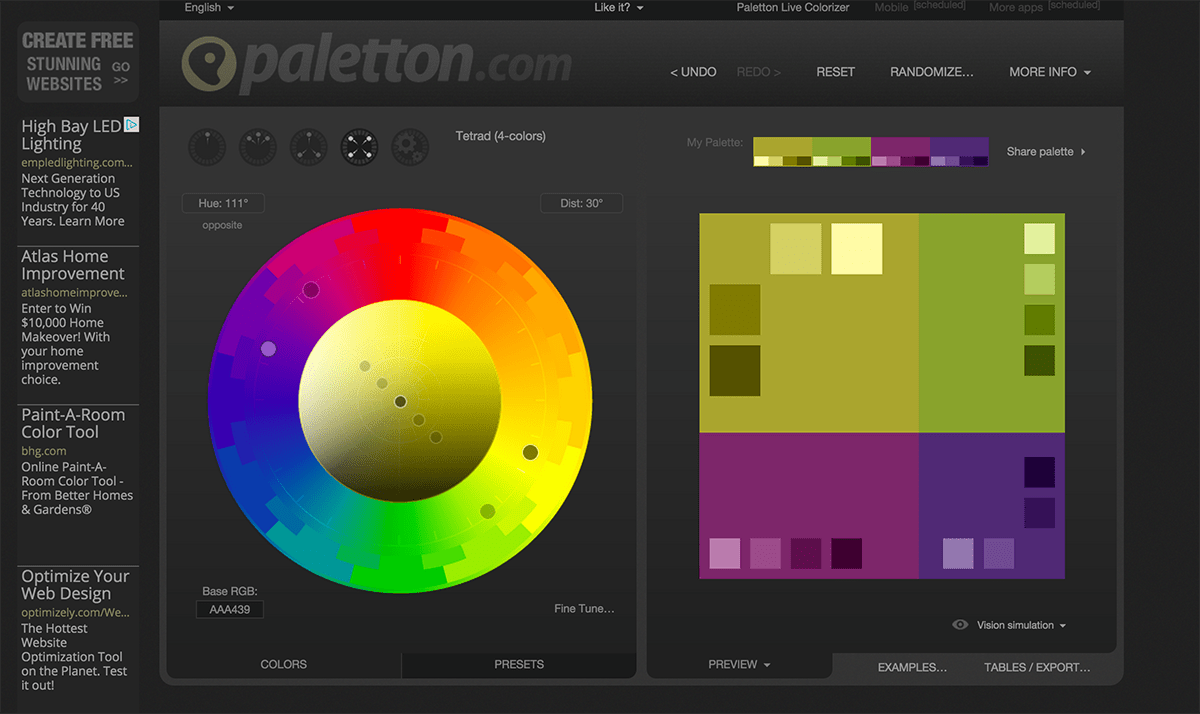Expand the Share palette menu
1200x714 pixels.
(1046, 151)
